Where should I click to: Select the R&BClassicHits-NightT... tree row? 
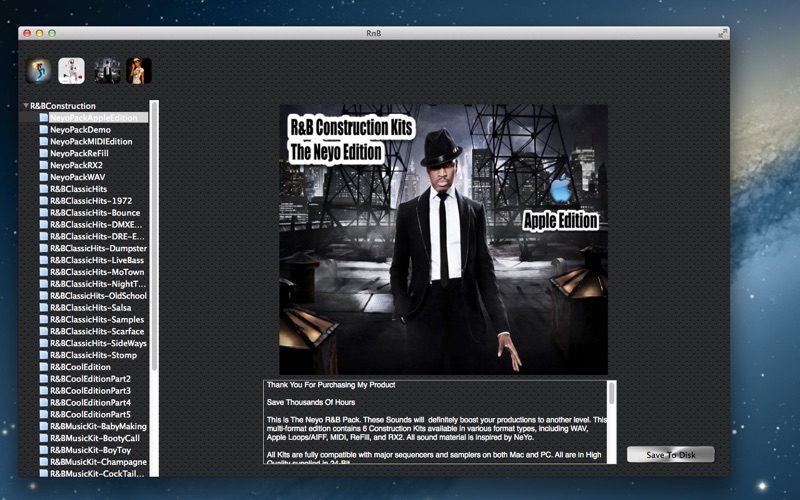point(84,284)
